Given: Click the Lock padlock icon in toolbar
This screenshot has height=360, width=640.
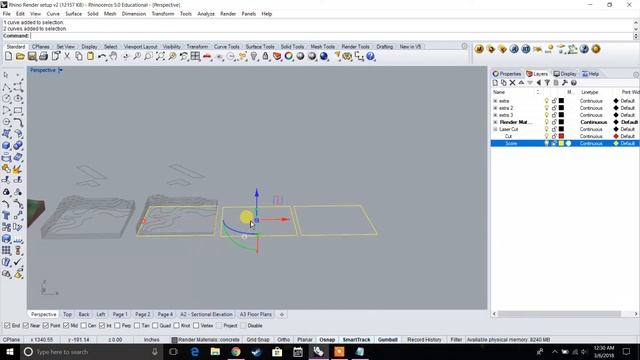Looking at the screenshot, I should tap(266, 56).
